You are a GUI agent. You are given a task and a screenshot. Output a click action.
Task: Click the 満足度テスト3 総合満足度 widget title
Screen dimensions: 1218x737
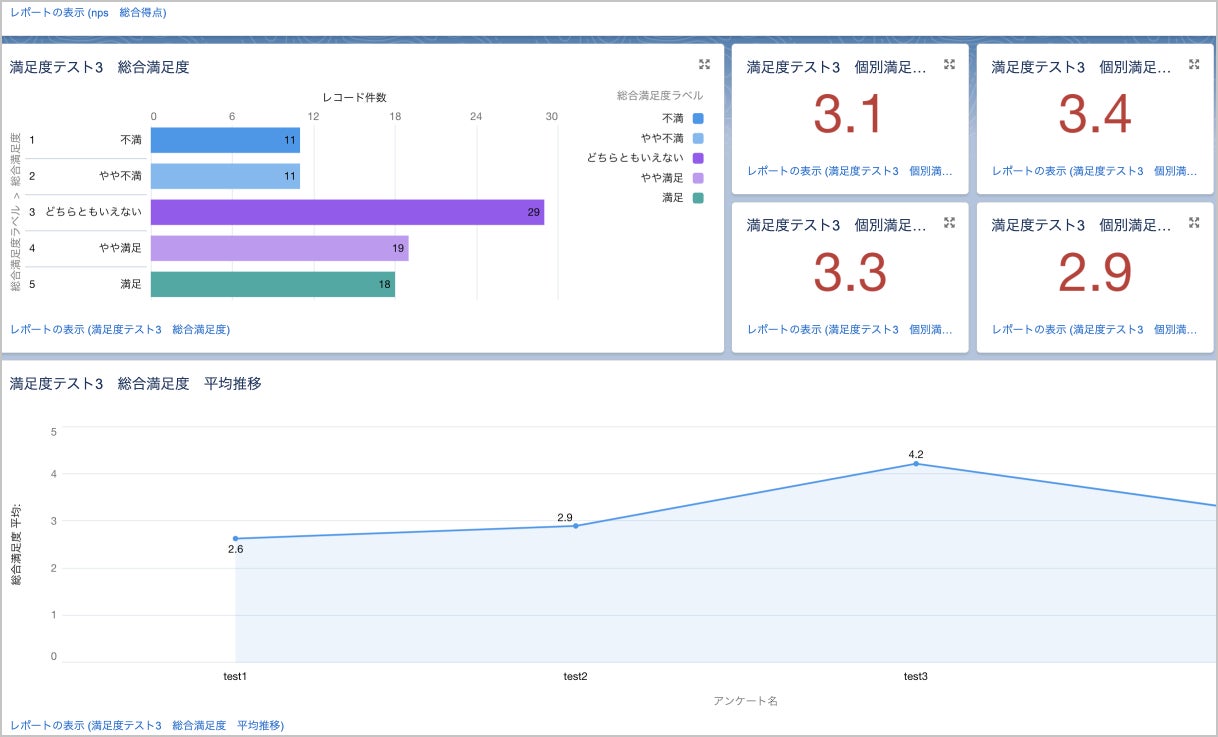click(x=100, y=67)
